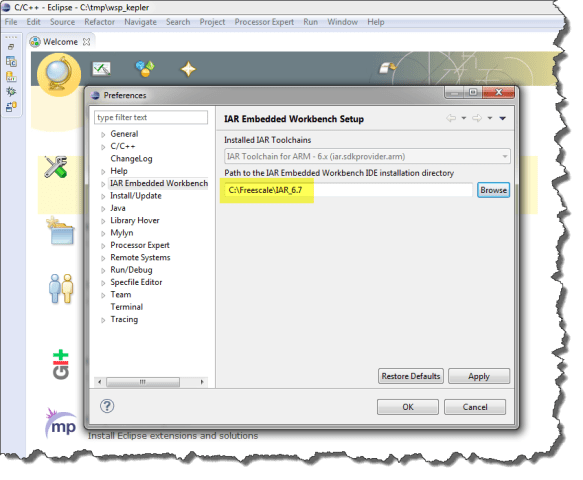Image resolution: width=583 pixels, height=480 pixels.
Task: Select Specfile Editor in preferences tree
Action: pos(136,282)
